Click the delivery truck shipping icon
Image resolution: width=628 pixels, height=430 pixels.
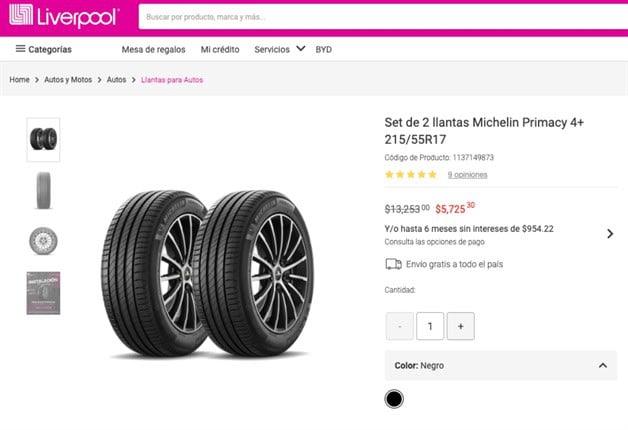tap(393, 264)
